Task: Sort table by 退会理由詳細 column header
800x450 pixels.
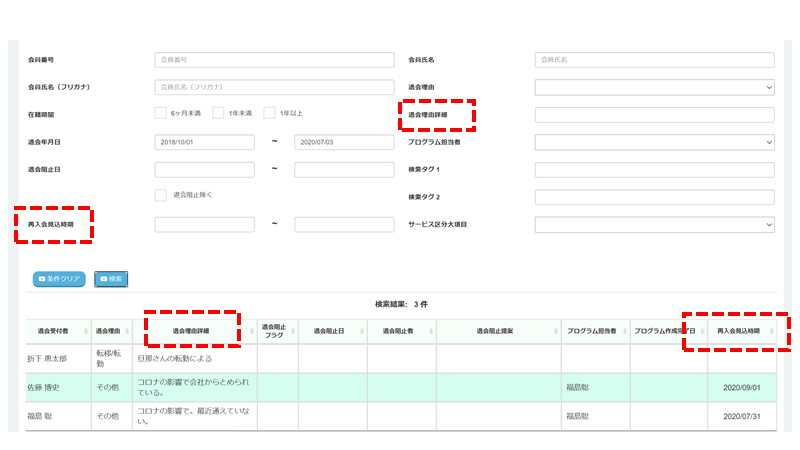Action: pos(193,331)
